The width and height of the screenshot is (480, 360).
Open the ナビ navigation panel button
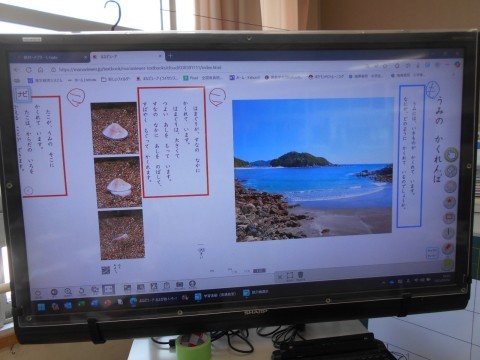[x=23, y=95]
